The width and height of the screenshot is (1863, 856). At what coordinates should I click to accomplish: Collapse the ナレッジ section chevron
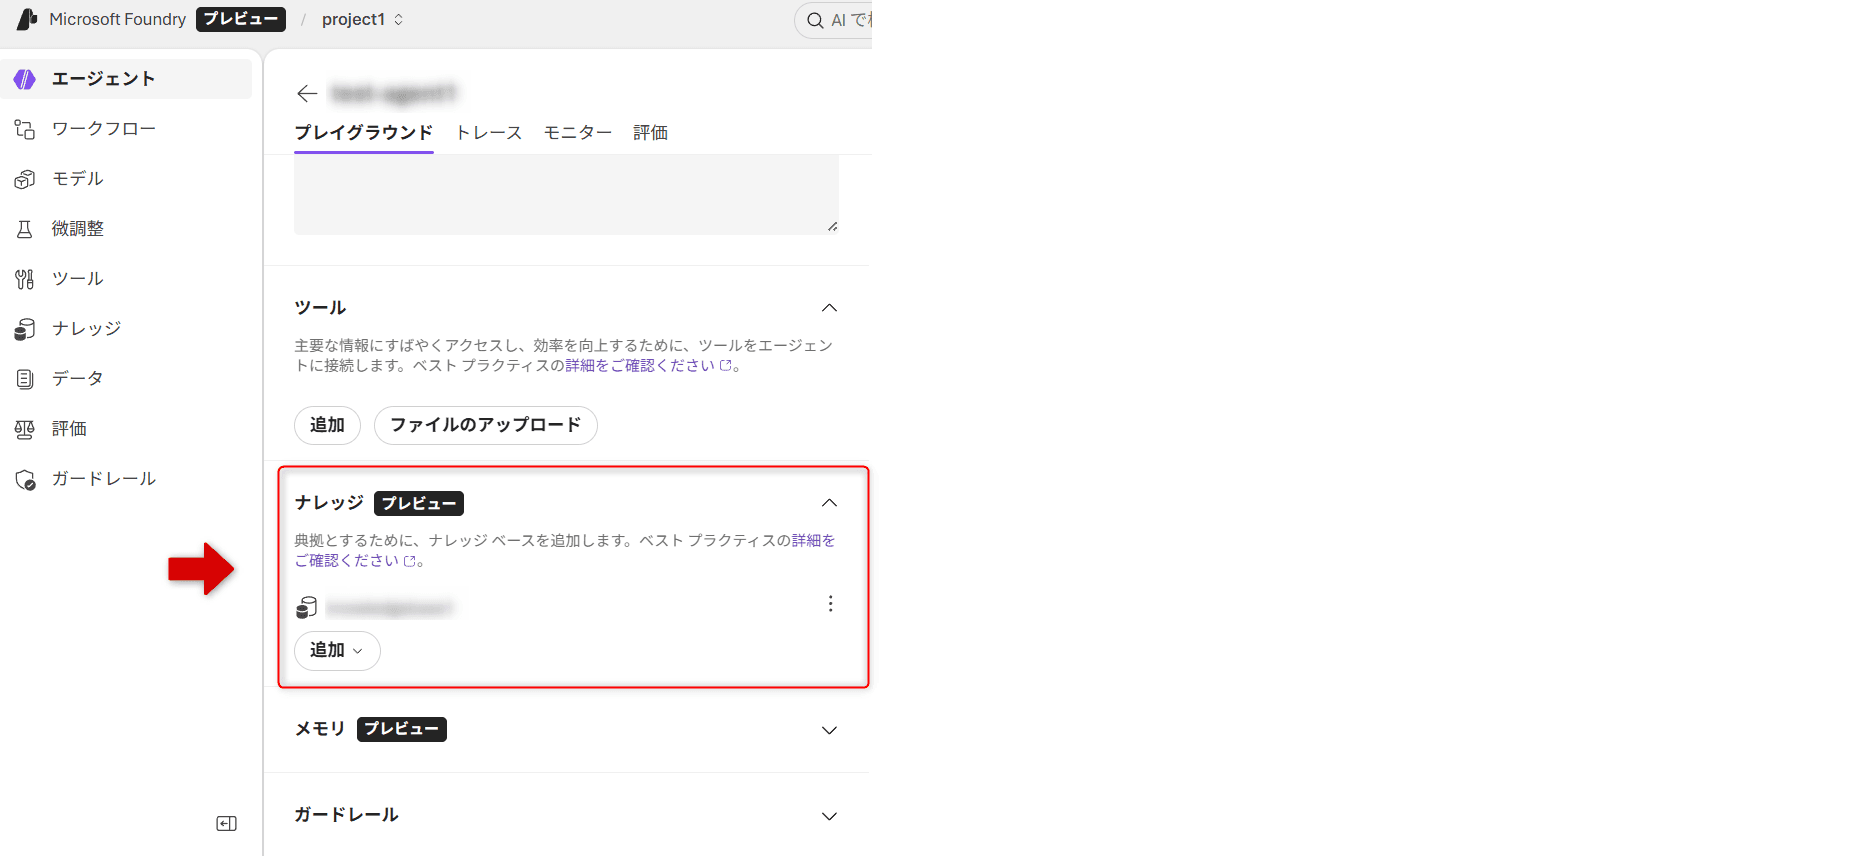(829, 503)
